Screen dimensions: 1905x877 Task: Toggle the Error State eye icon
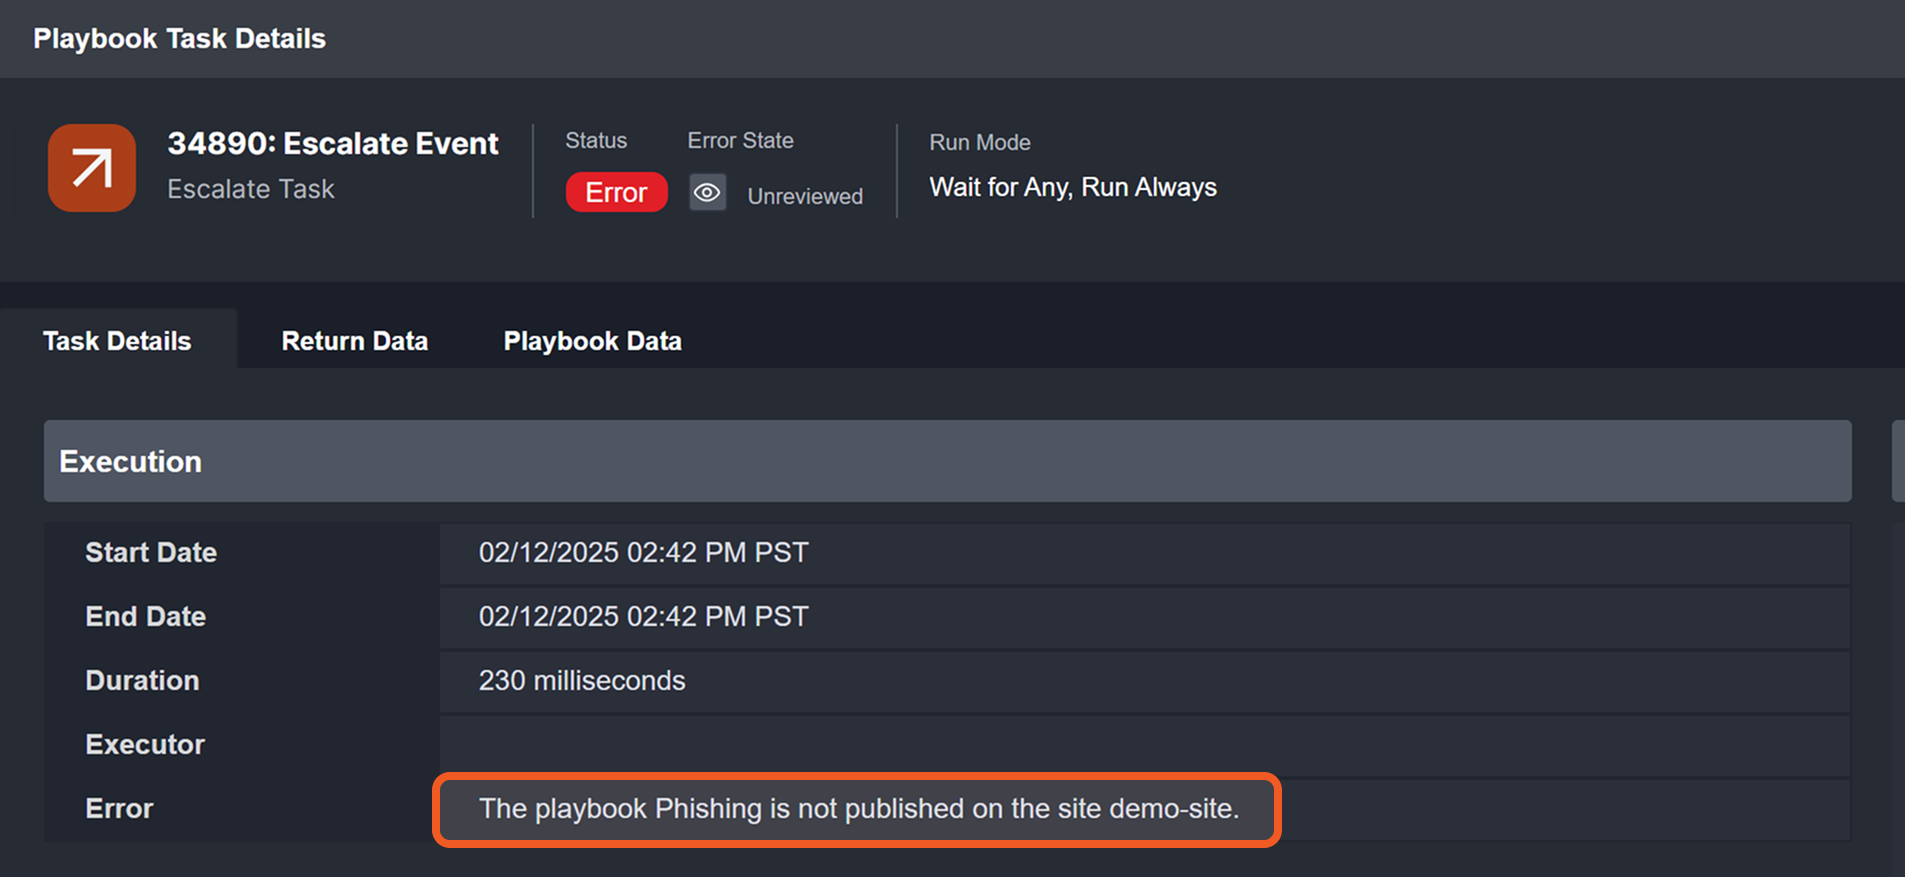coord(707,193)
